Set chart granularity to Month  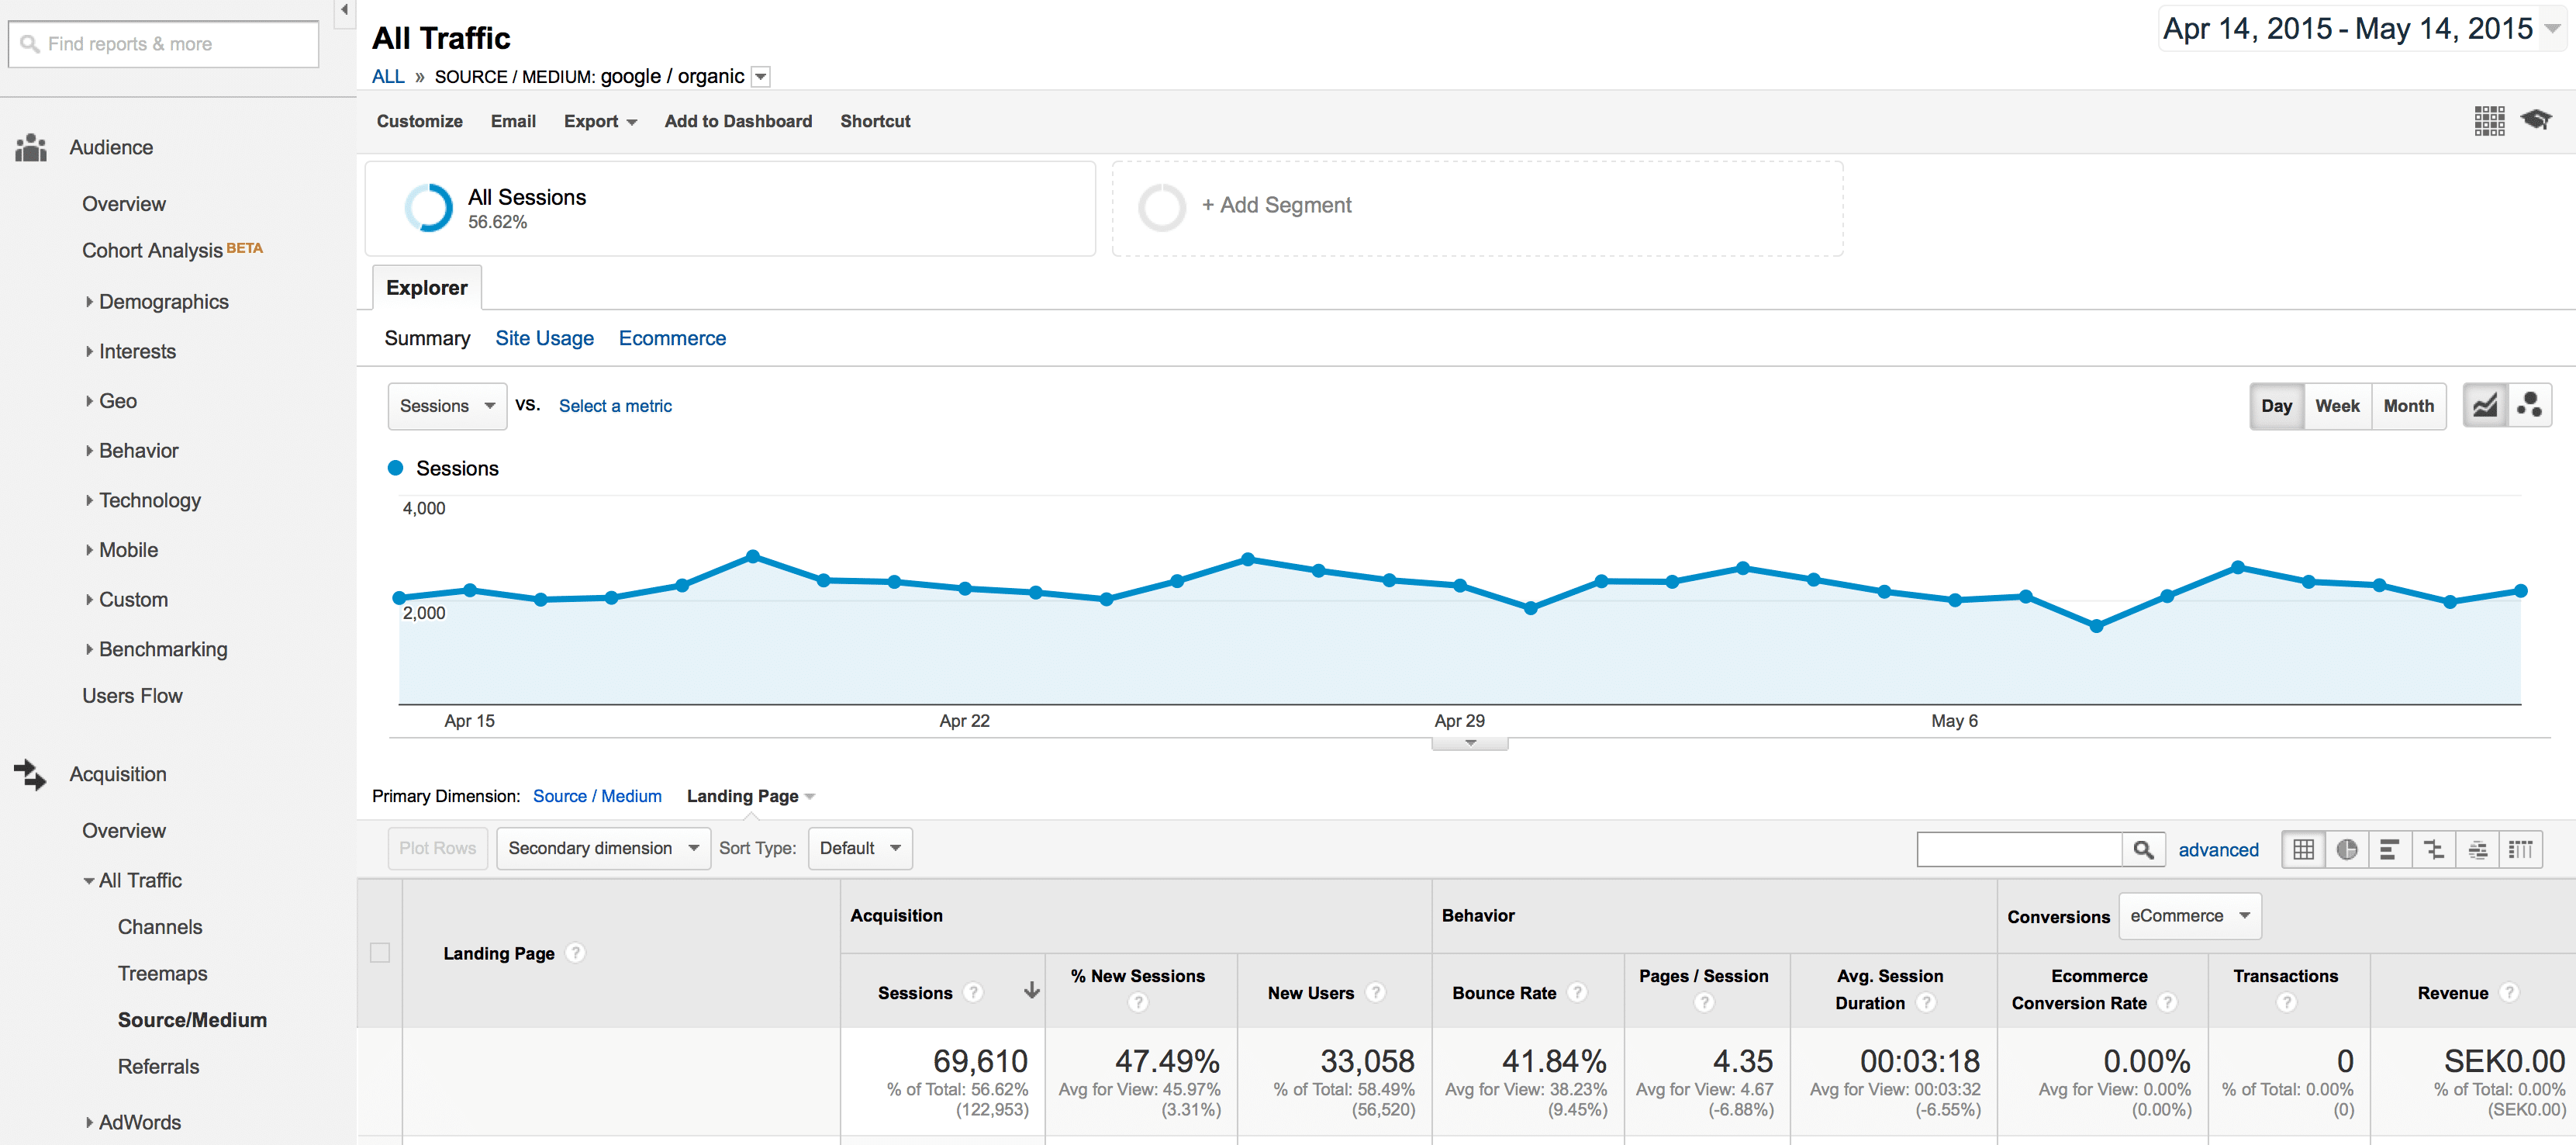[x=2408, y=406]
